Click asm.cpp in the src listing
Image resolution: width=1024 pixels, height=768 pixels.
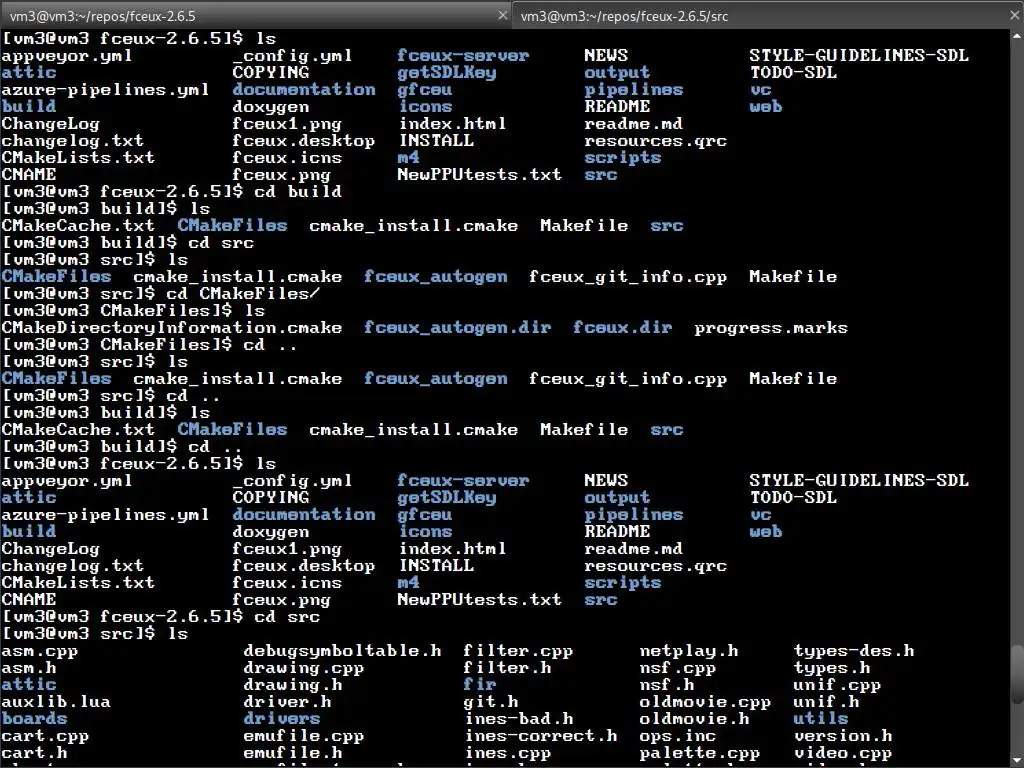tap(40, 651)
